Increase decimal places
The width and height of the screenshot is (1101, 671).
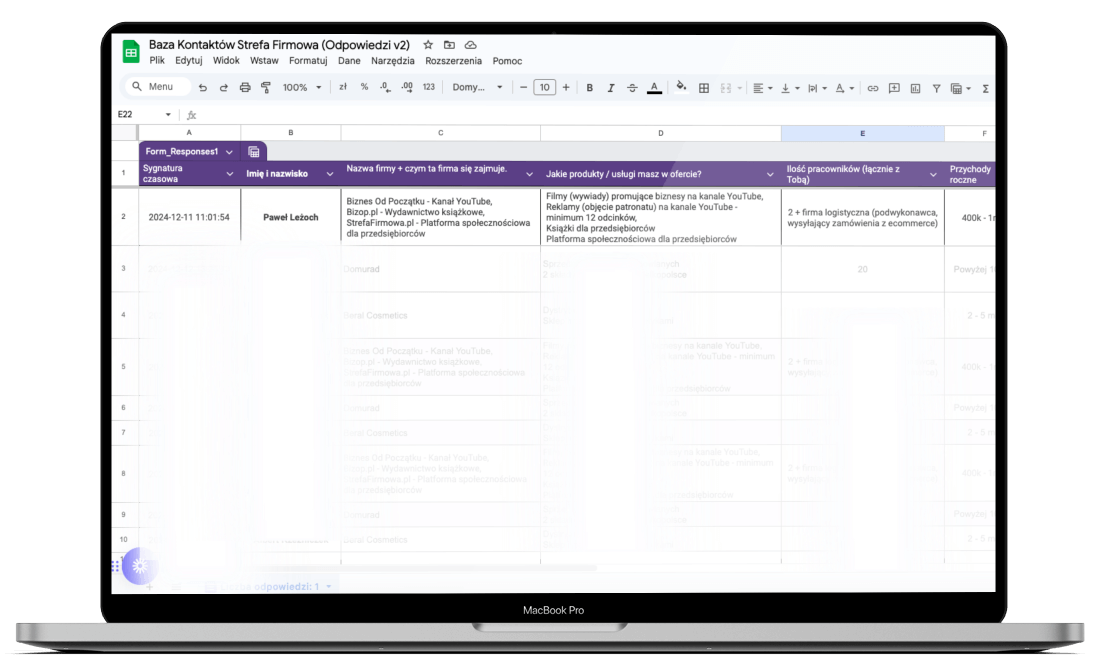click(x=407, y=87)
